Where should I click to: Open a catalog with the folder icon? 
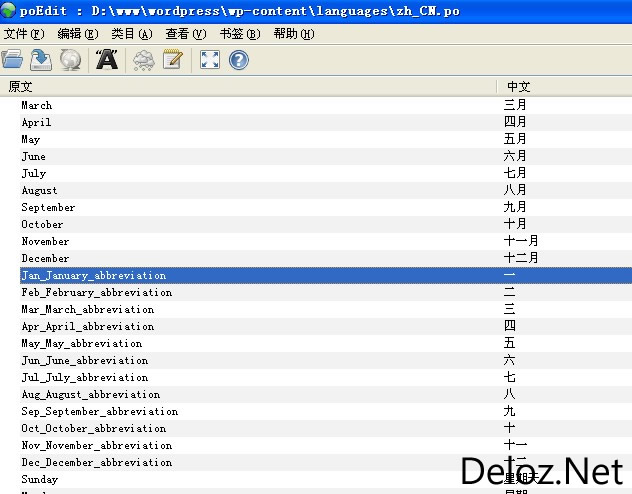[x=12, y=60]
